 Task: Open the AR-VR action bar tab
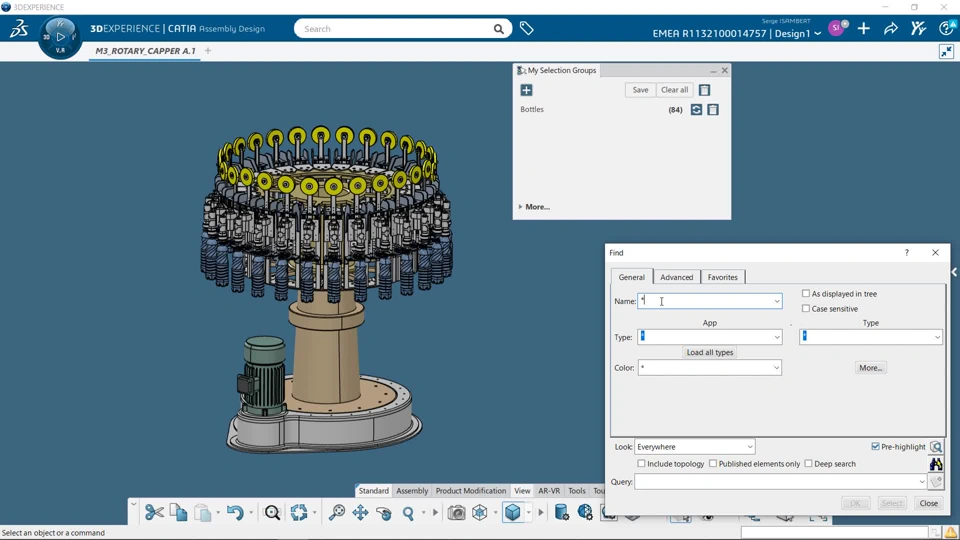[x=549, y=490]
